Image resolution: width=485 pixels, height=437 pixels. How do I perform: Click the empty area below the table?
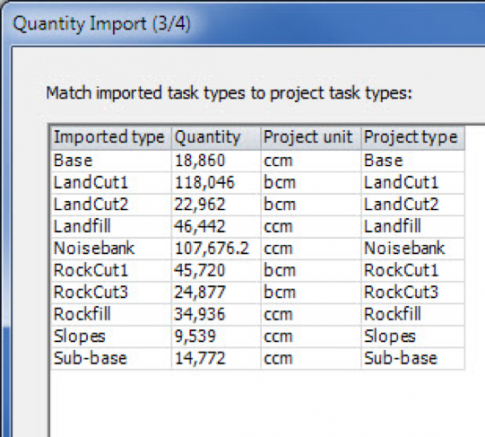[x=267, y=403]
